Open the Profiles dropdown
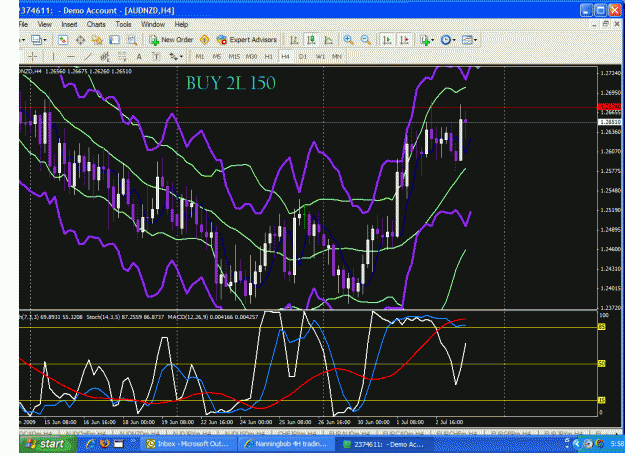This screenshot has height=456, width=625. coord(39,40)
